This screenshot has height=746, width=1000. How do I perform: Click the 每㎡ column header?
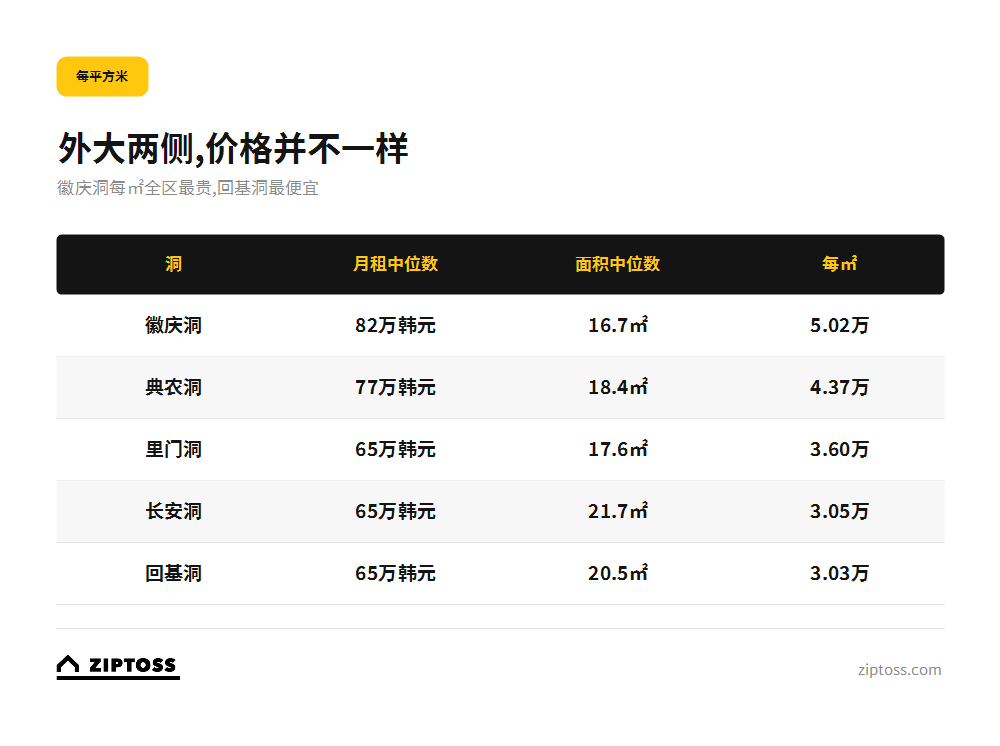[839, 264]
